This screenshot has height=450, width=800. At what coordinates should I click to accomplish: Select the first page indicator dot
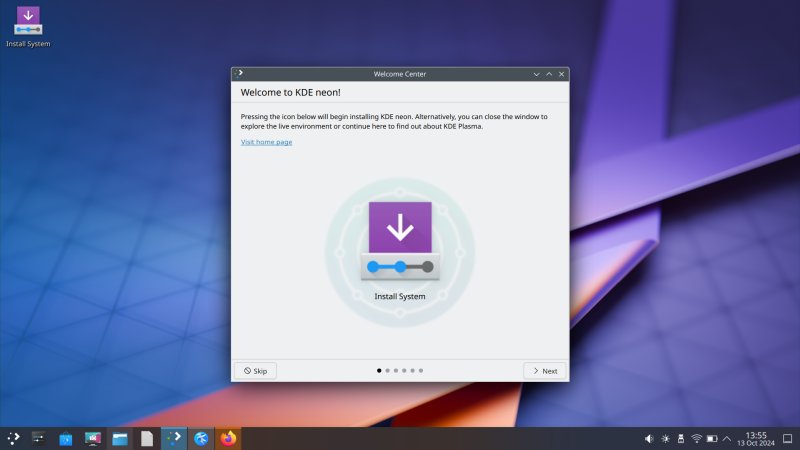pos(379,371)
